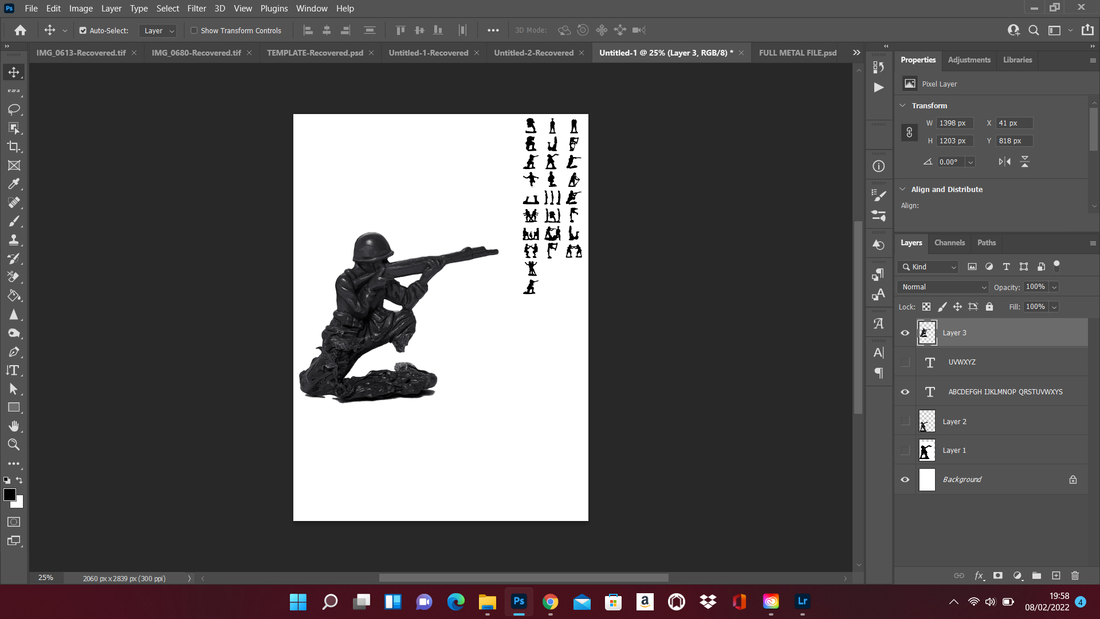The width and height of the screenshot is (1100, 619).
Task: Open the Auto-Select Layer dropdown
Action: click(x=158, y=31)
